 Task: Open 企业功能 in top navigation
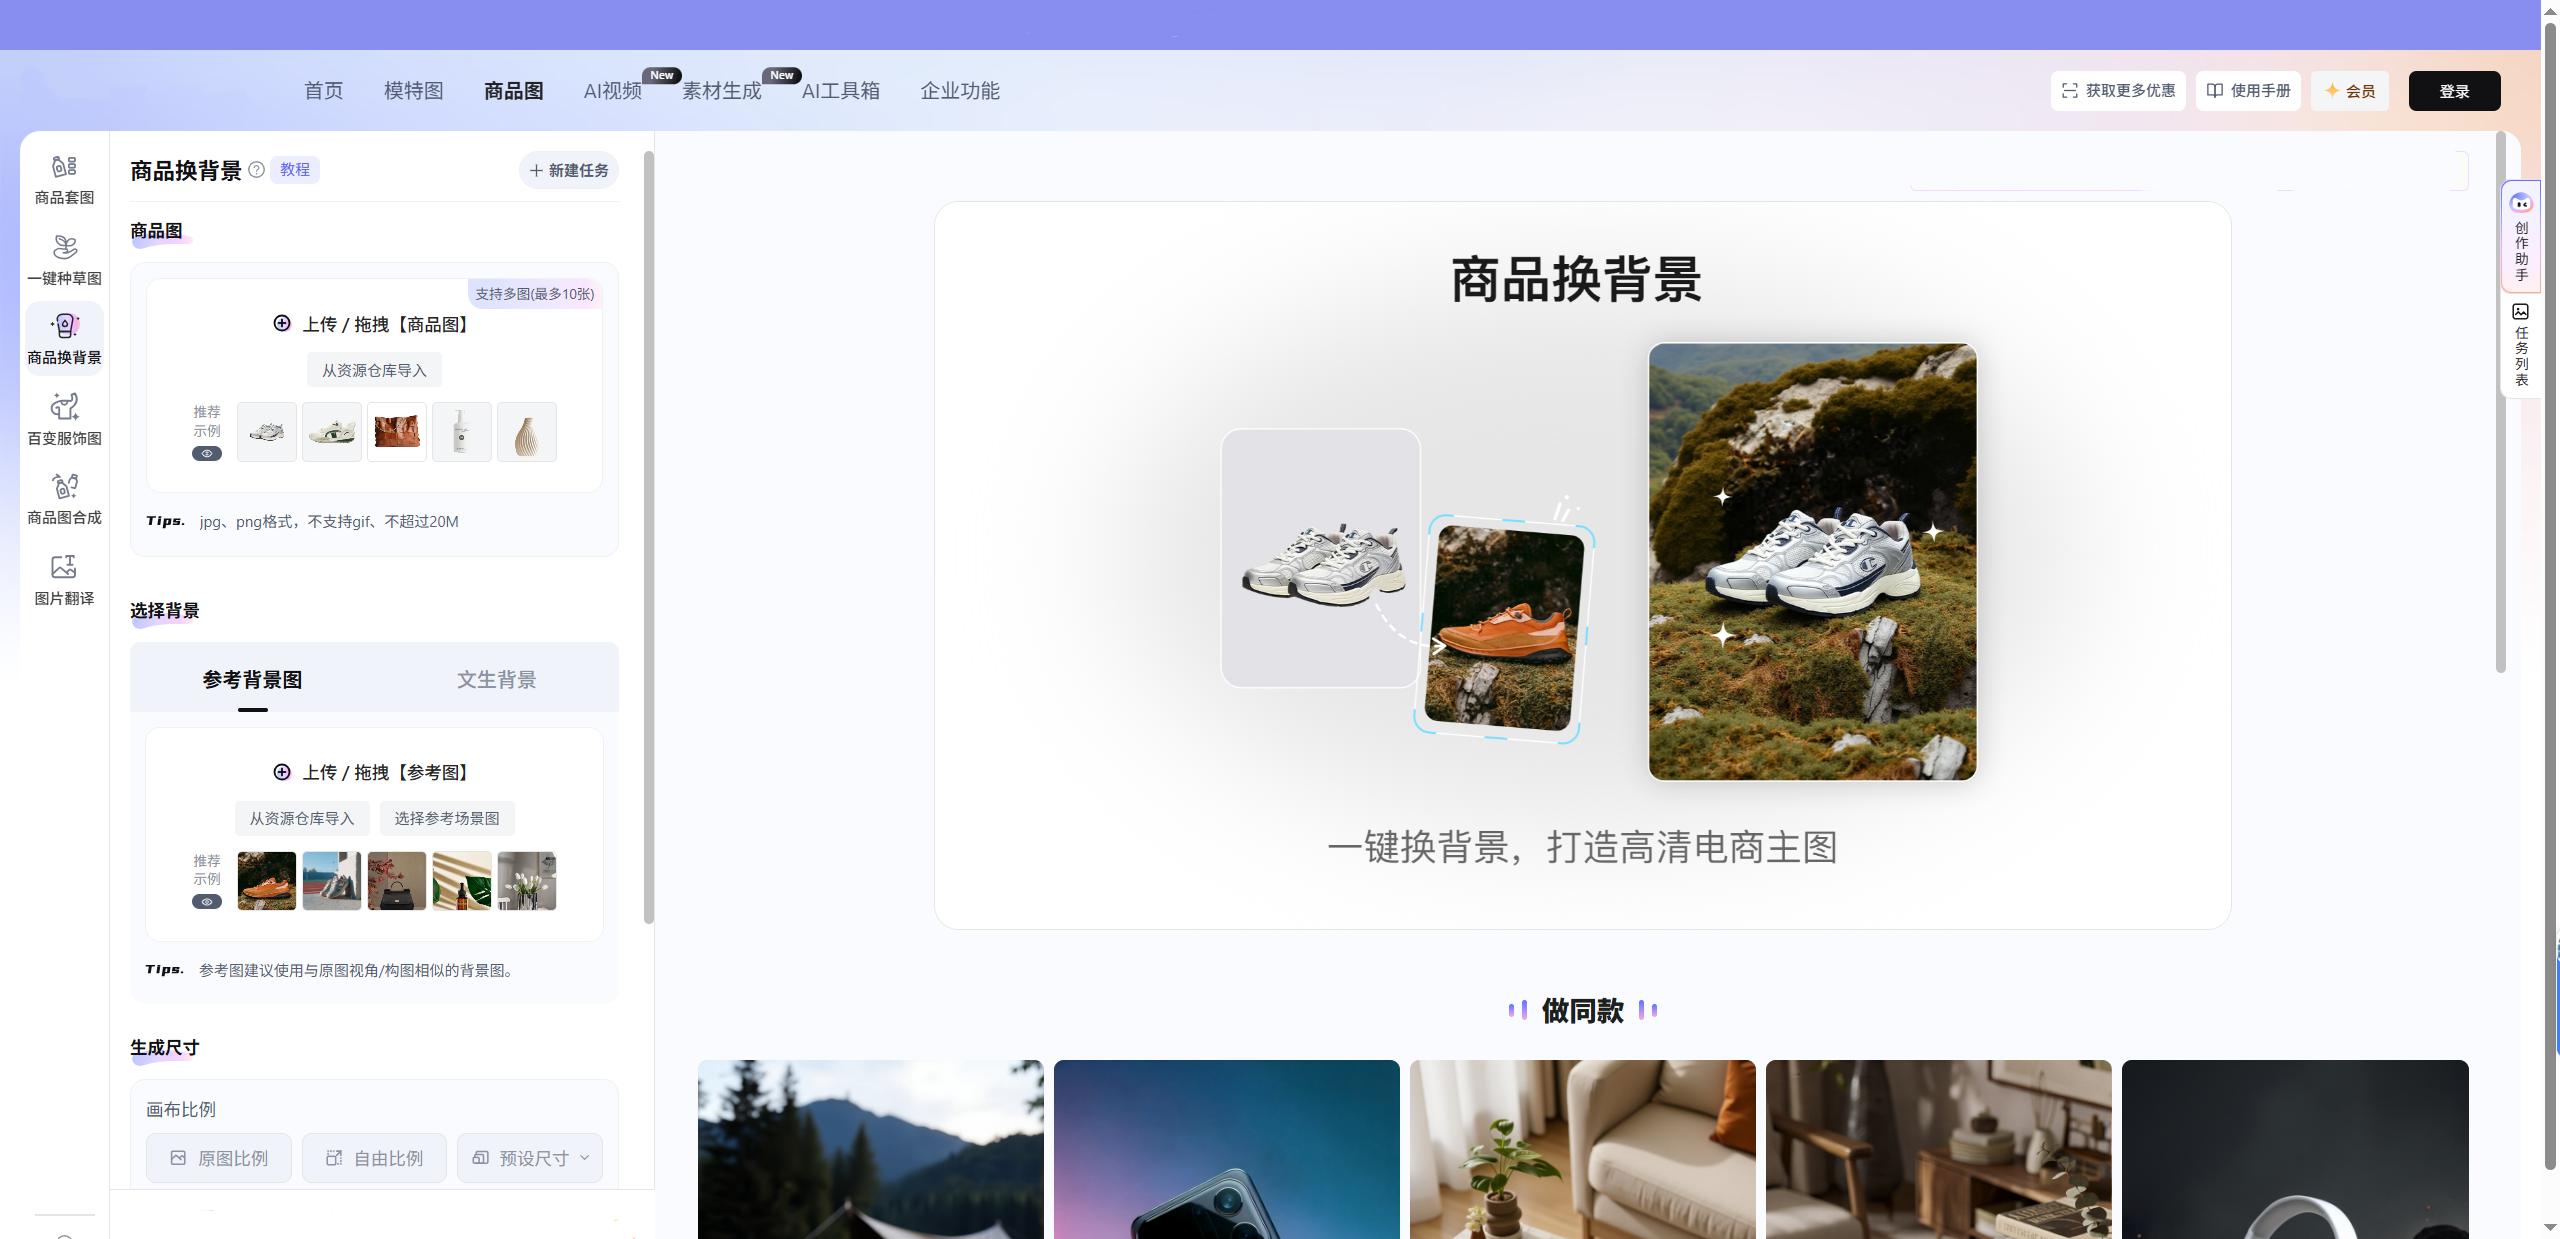959,91
